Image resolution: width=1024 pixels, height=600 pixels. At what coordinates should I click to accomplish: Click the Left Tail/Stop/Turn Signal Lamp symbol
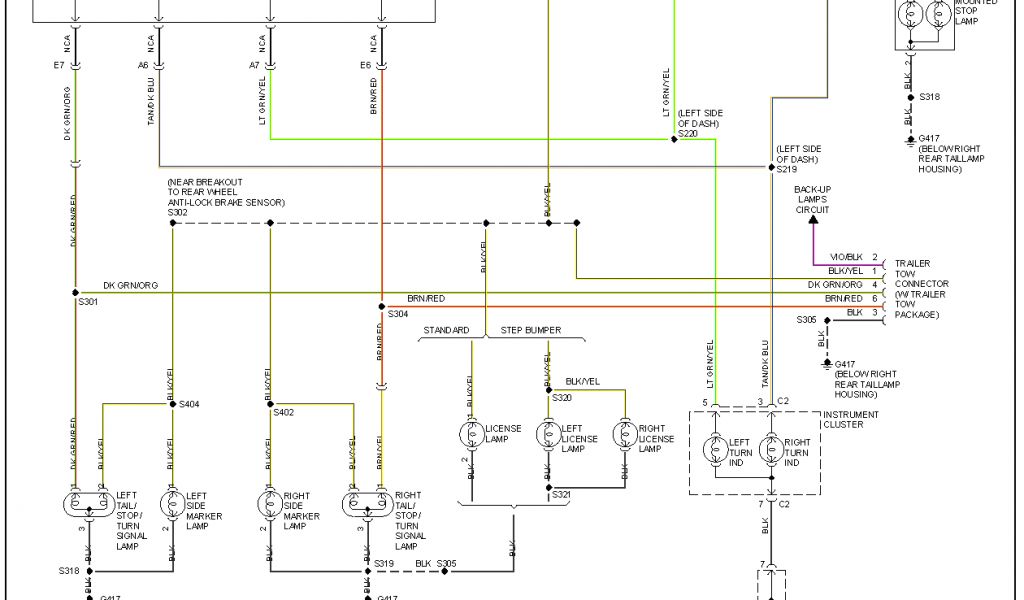(89, 502)
